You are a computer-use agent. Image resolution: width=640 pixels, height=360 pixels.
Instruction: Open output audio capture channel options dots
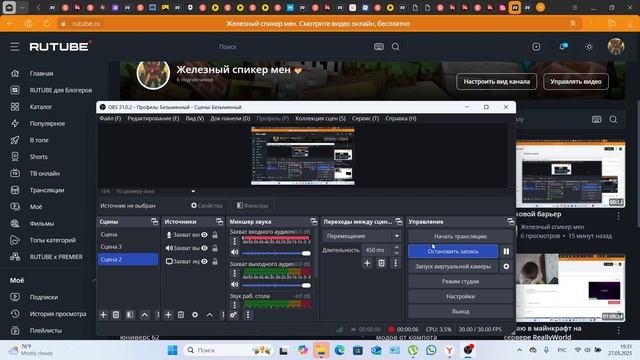click(x=234, y=273)
